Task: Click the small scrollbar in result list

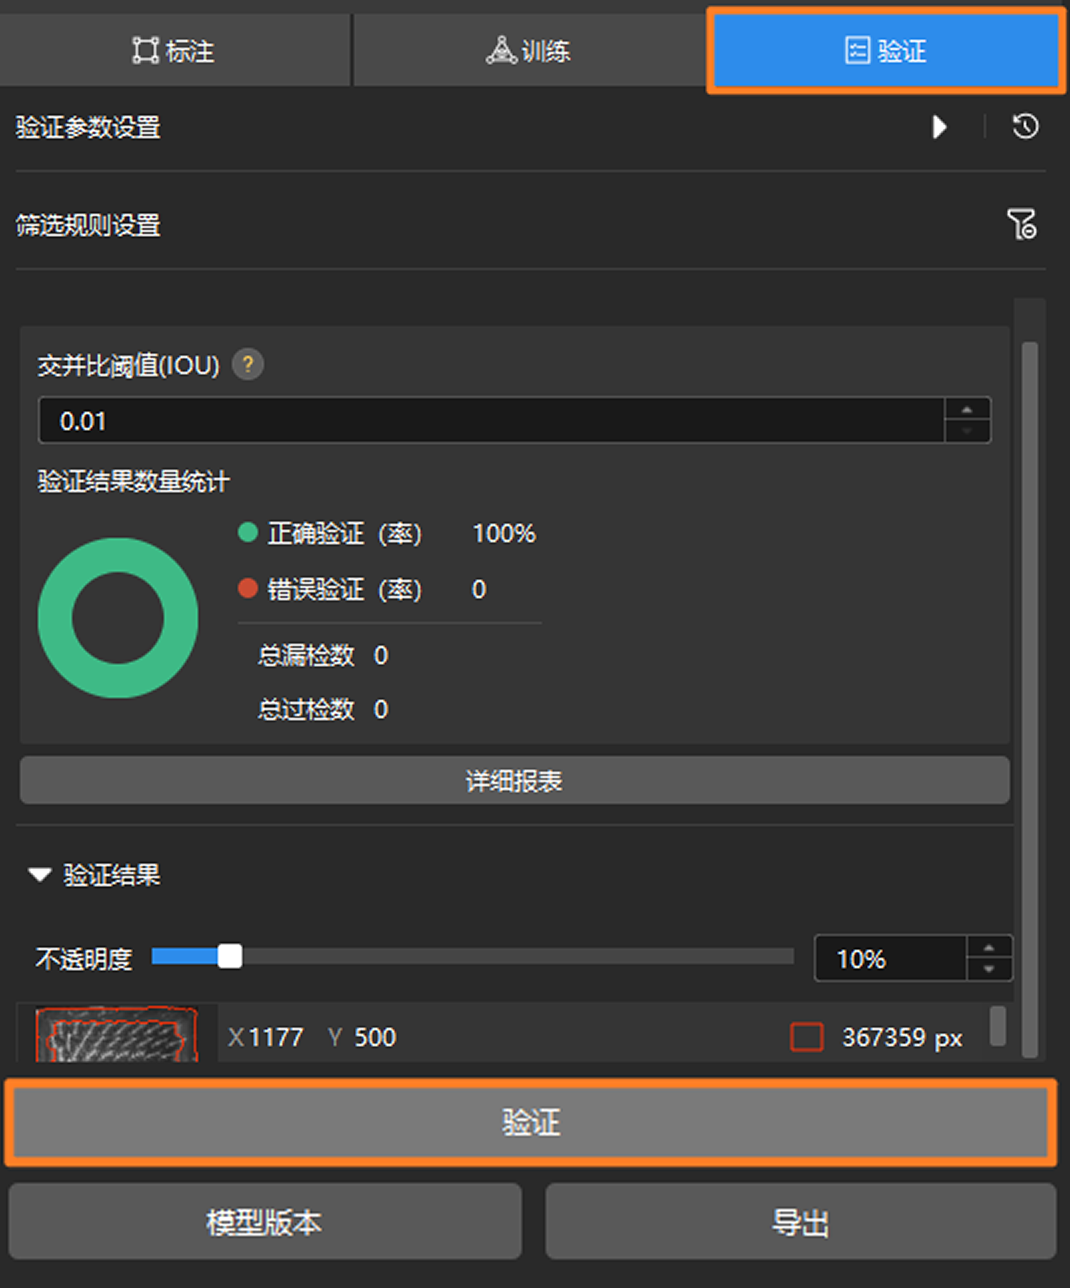Action: (997, 1026)
